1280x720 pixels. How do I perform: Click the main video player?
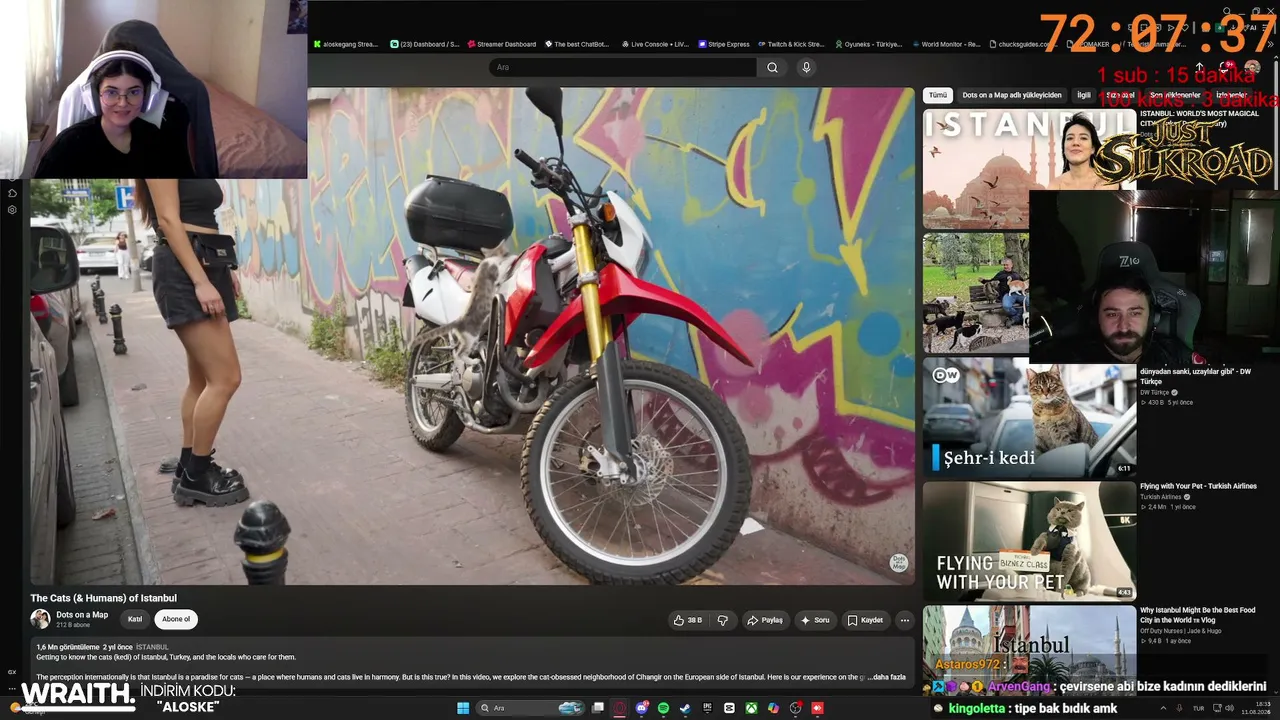pyautogui.click(x=472, y=336)
